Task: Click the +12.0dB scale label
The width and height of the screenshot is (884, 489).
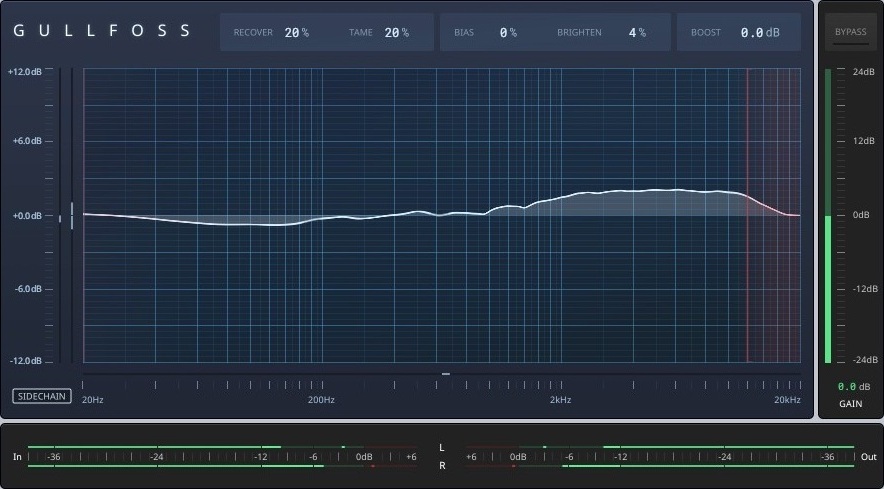Action: (x=24, y=72)
